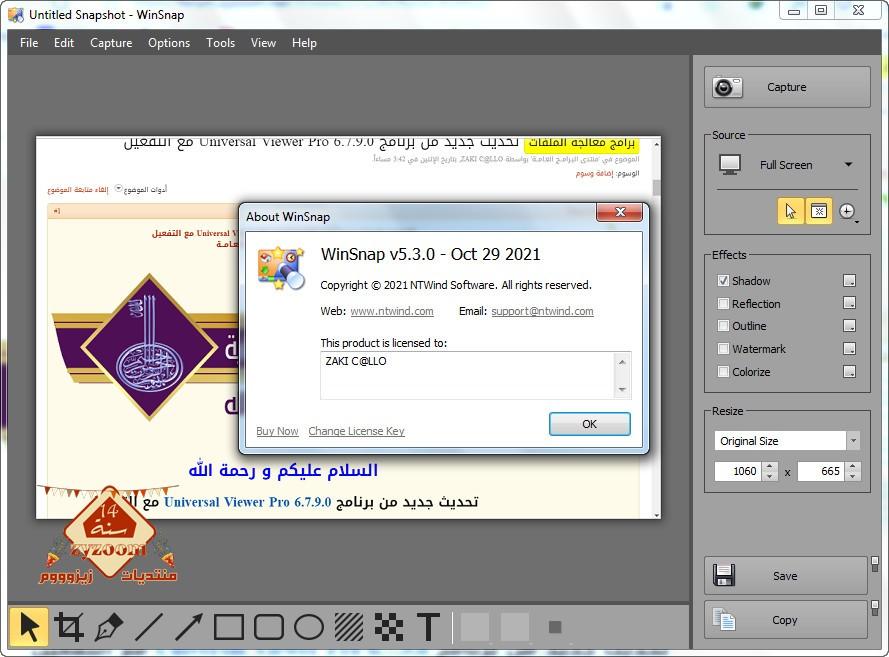
Task: Select the Pixelate checkerboard tool
Action: pyautogui.click(x=389, y=627)
